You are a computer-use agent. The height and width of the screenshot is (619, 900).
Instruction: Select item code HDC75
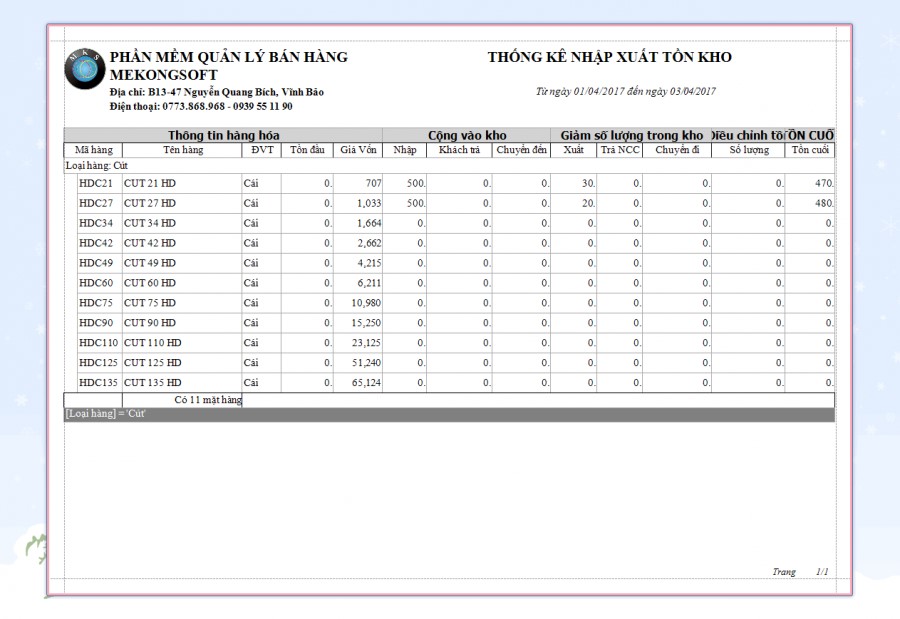(x=96, y=303)
